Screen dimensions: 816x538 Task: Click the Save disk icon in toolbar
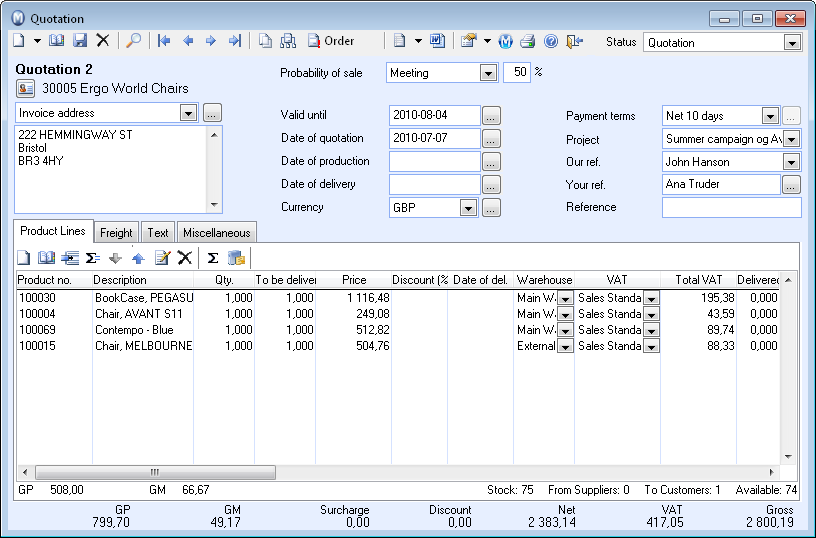coord(80,41)
